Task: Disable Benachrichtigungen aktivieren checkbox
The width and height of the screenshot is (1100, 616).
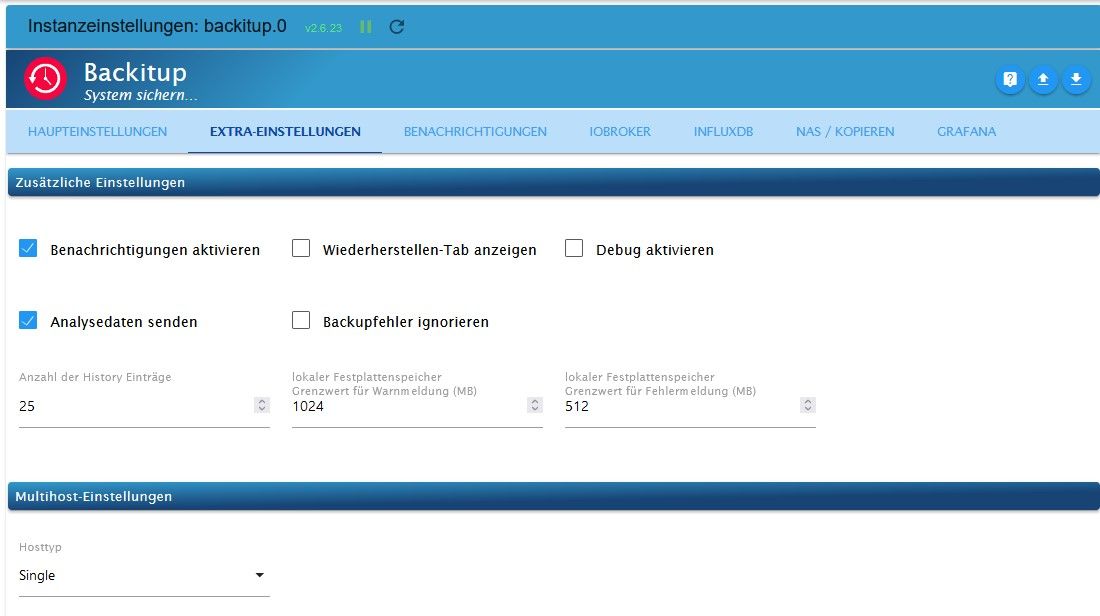Action: pos(28,248)
